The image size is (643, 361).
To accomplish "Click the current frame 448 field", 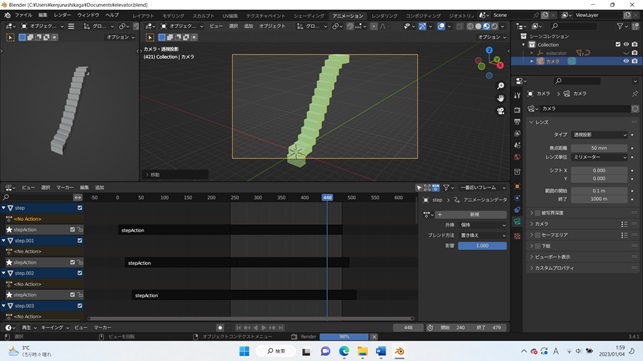I will click(408, 327).
